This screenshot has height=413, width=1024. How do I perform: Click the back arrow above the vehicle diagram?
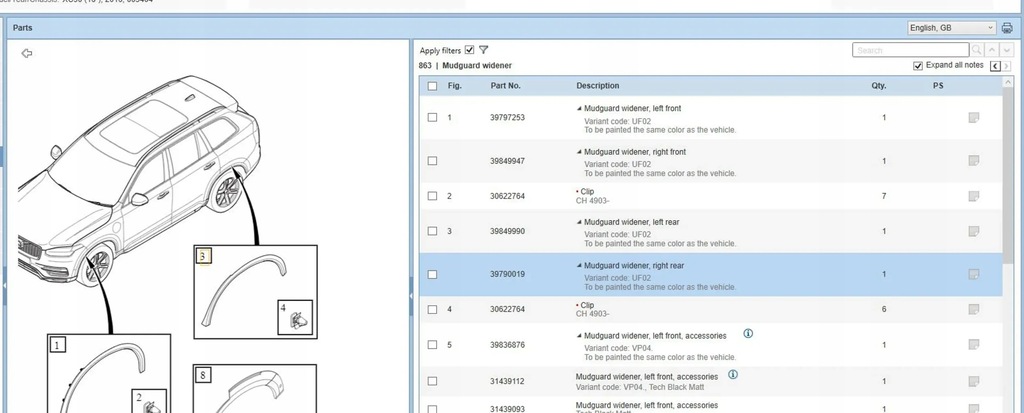(27, 54)
